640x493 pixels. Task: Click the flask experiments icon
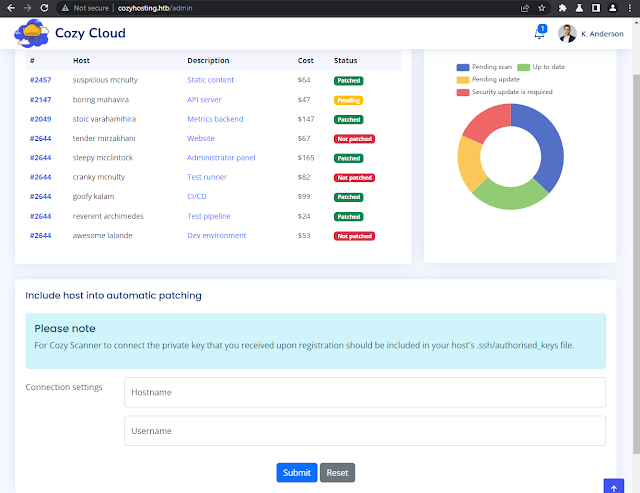[x=579, y=8]
